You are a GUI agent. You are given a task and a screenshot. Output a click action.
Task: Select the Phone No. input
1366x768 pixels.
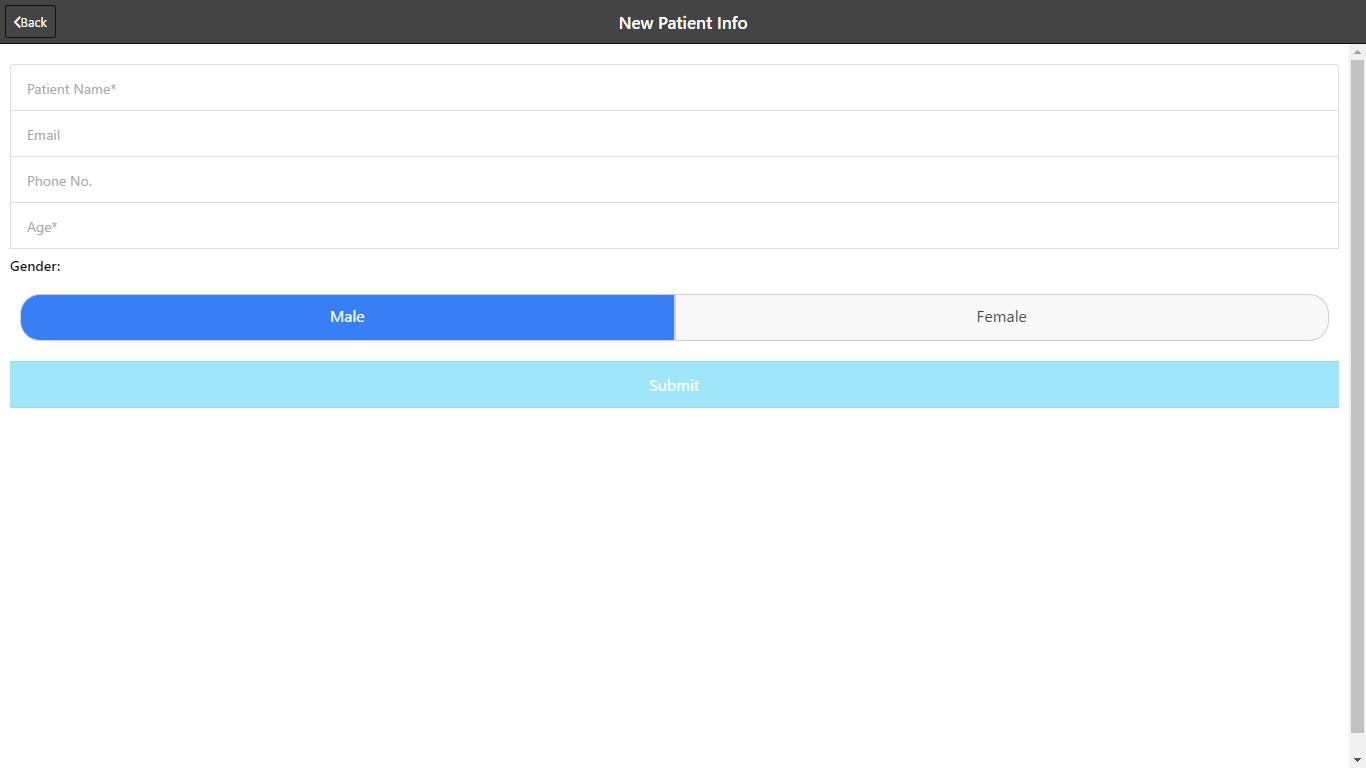tap(674, 181)
